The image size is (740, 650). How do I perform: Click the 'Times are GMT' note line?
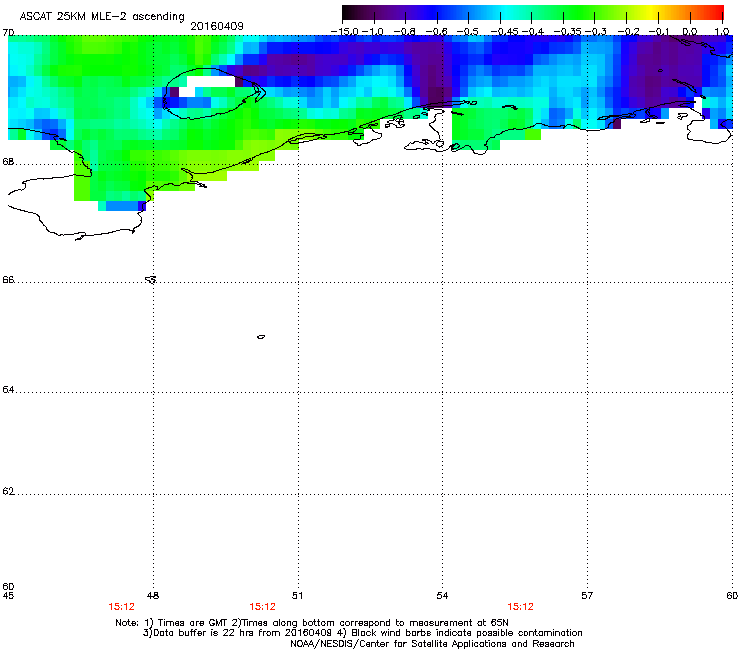point(311,623)
